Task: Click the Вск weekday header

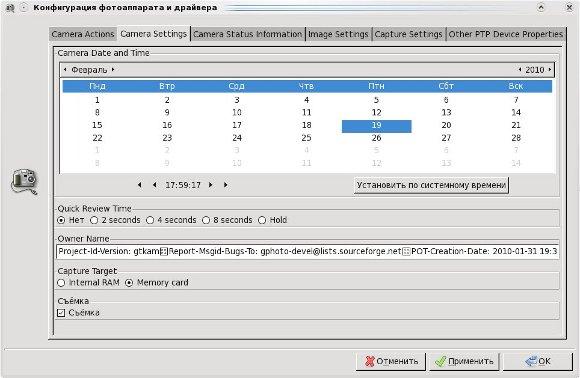Action: (x=516, y=86)
